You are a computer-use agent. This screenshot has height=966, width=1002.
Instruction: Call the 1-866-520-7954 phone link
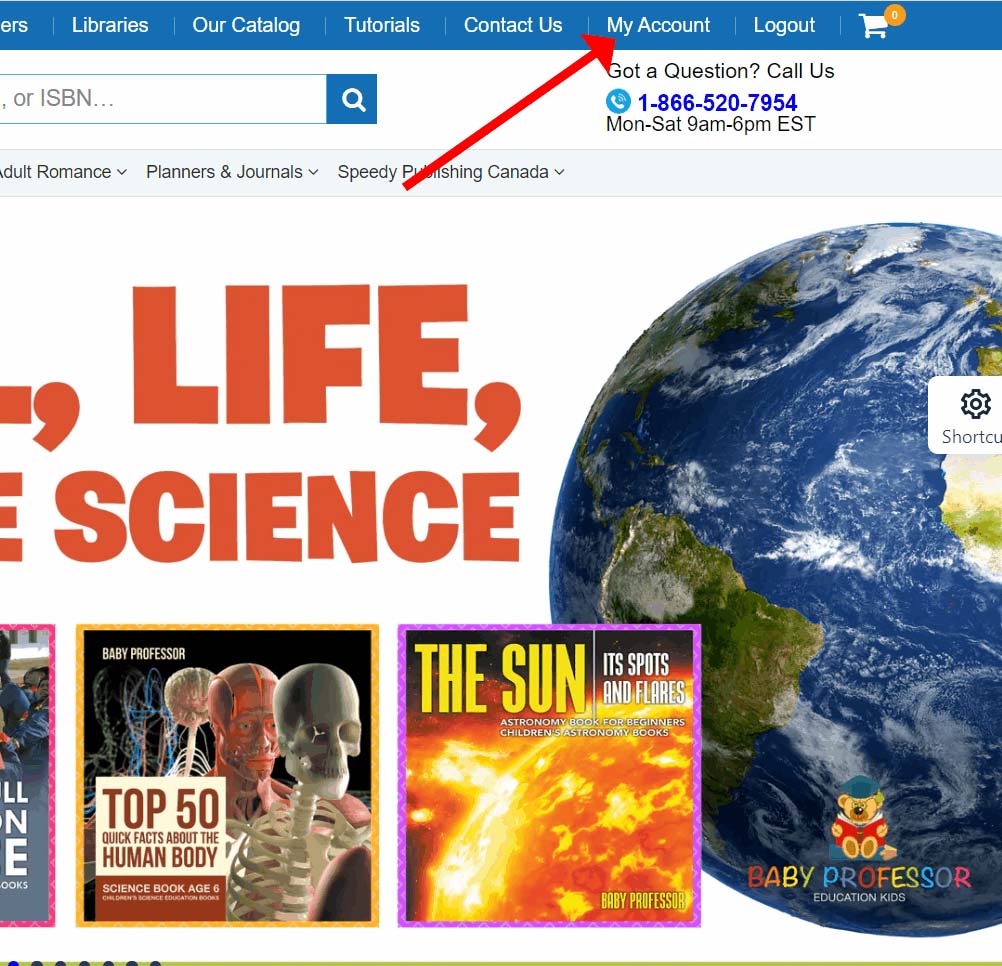coord(718,102)
